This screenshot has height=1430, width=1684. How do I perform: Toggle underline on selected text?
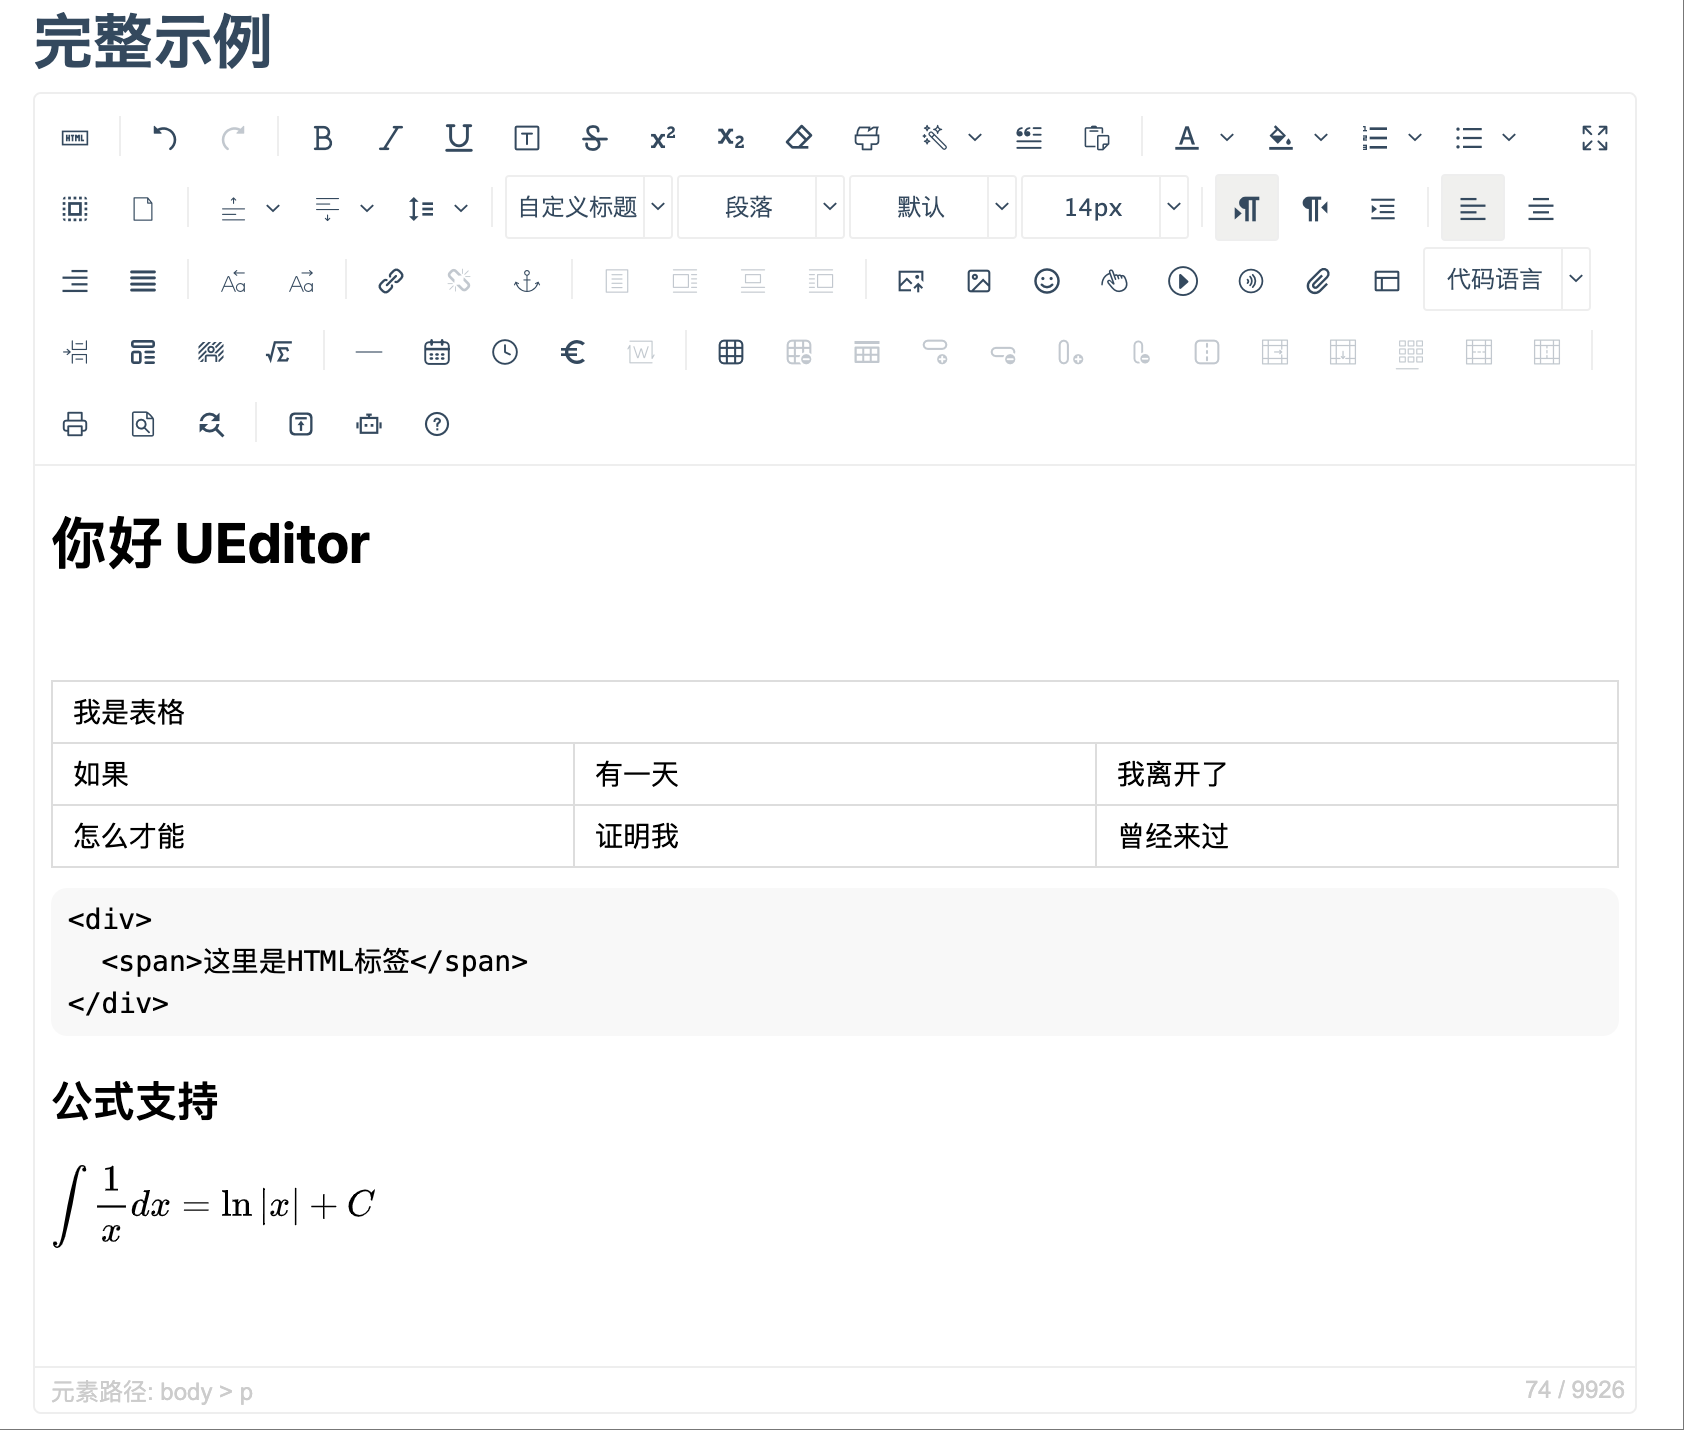(x=458, y=137)
